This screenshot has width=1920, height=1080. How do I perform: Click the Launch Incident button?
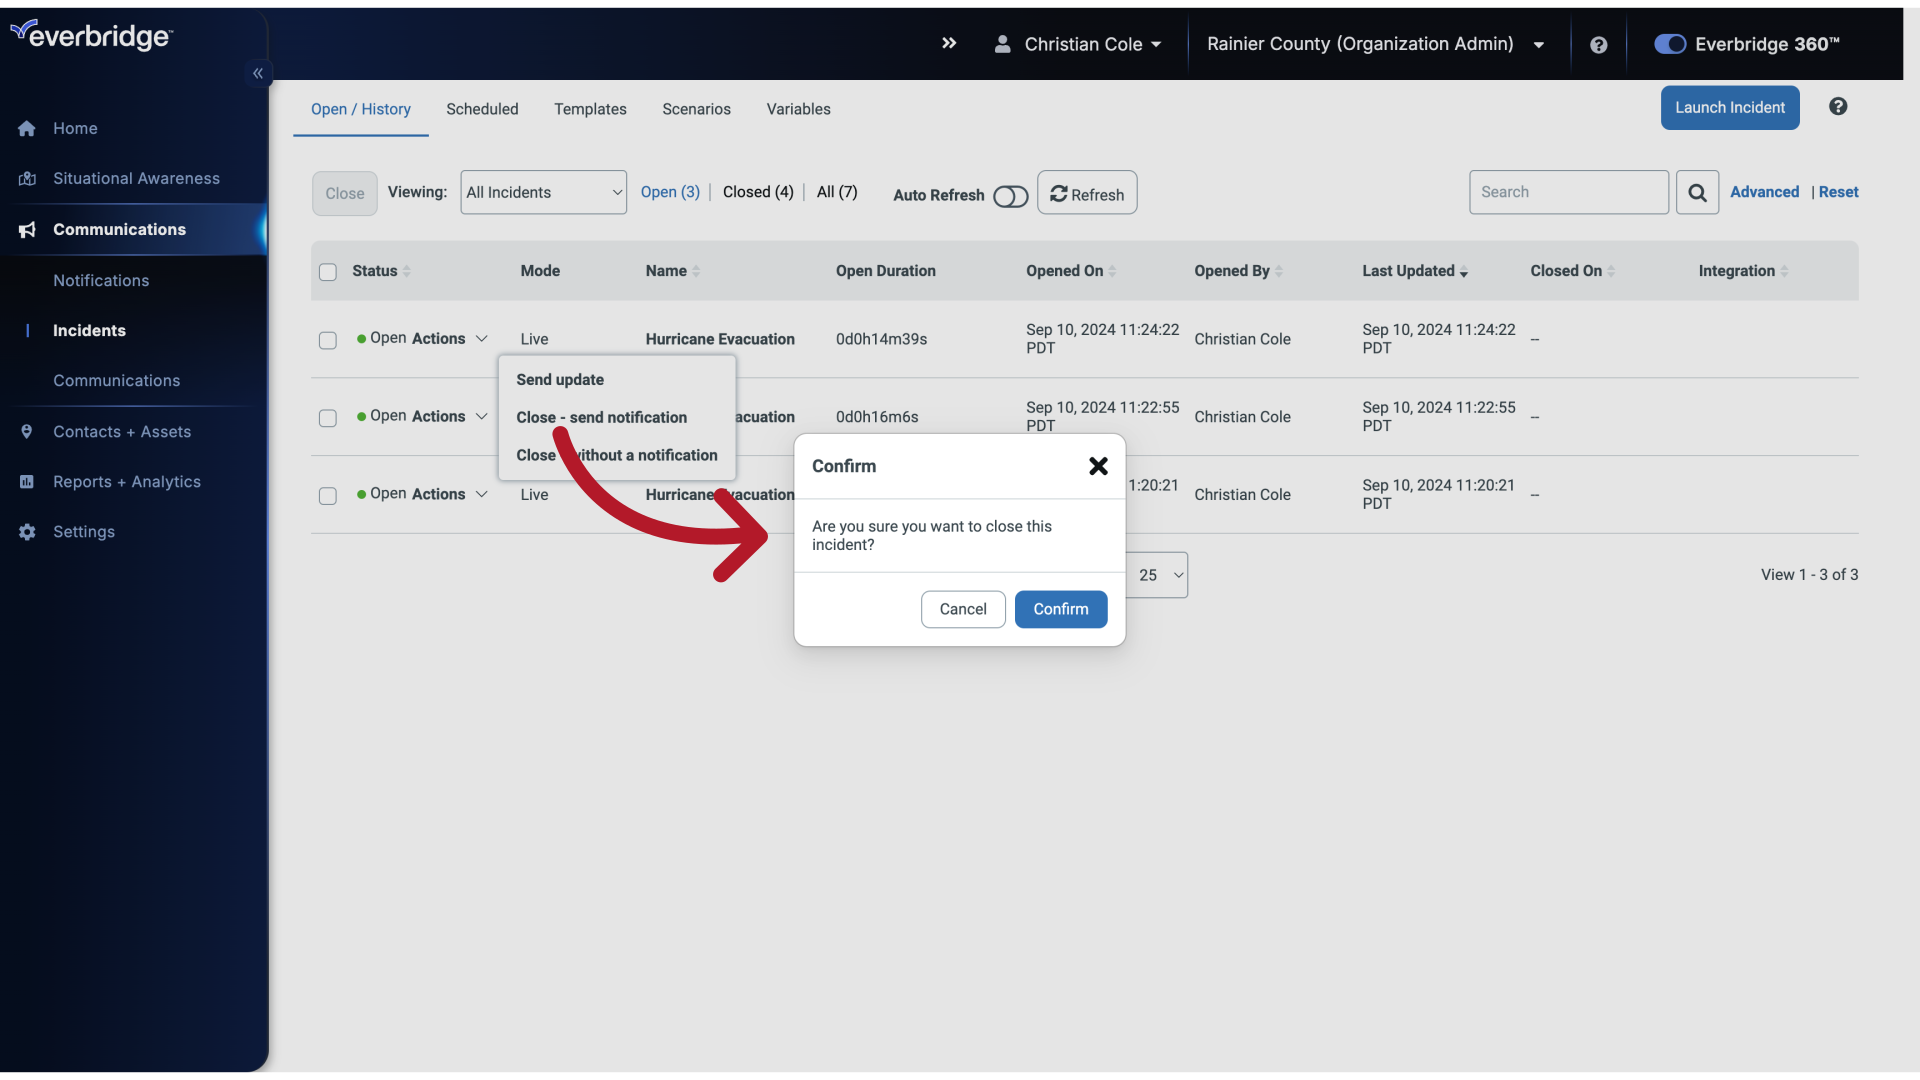(1730, 107)
